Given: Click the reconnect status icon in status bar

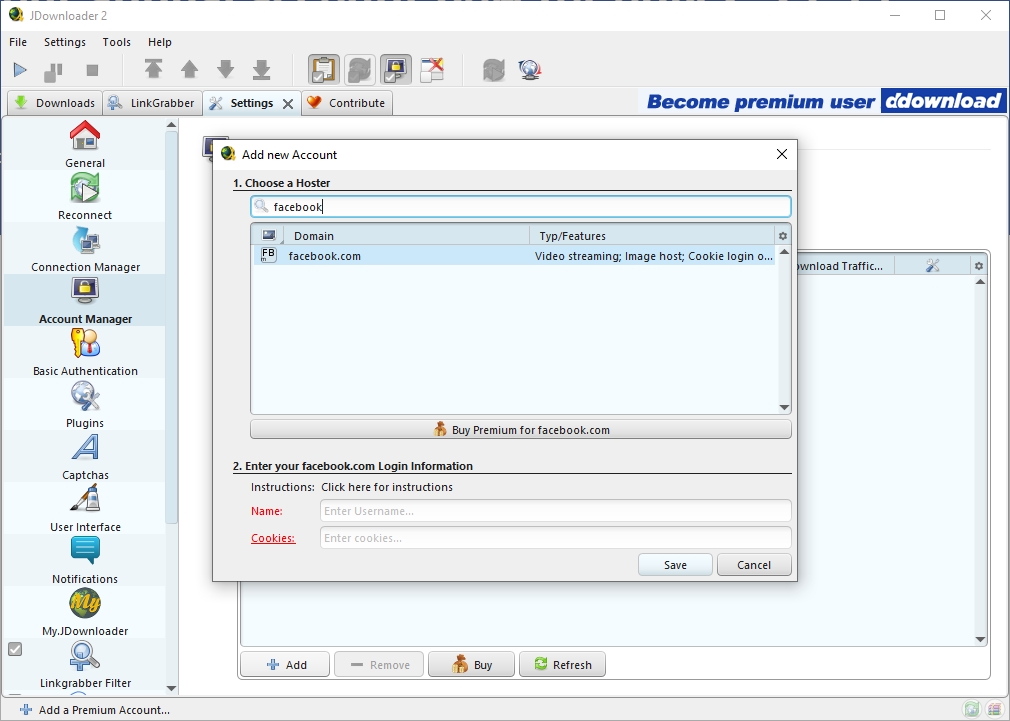Looking at the screenshot, I should tap(971, 710).
